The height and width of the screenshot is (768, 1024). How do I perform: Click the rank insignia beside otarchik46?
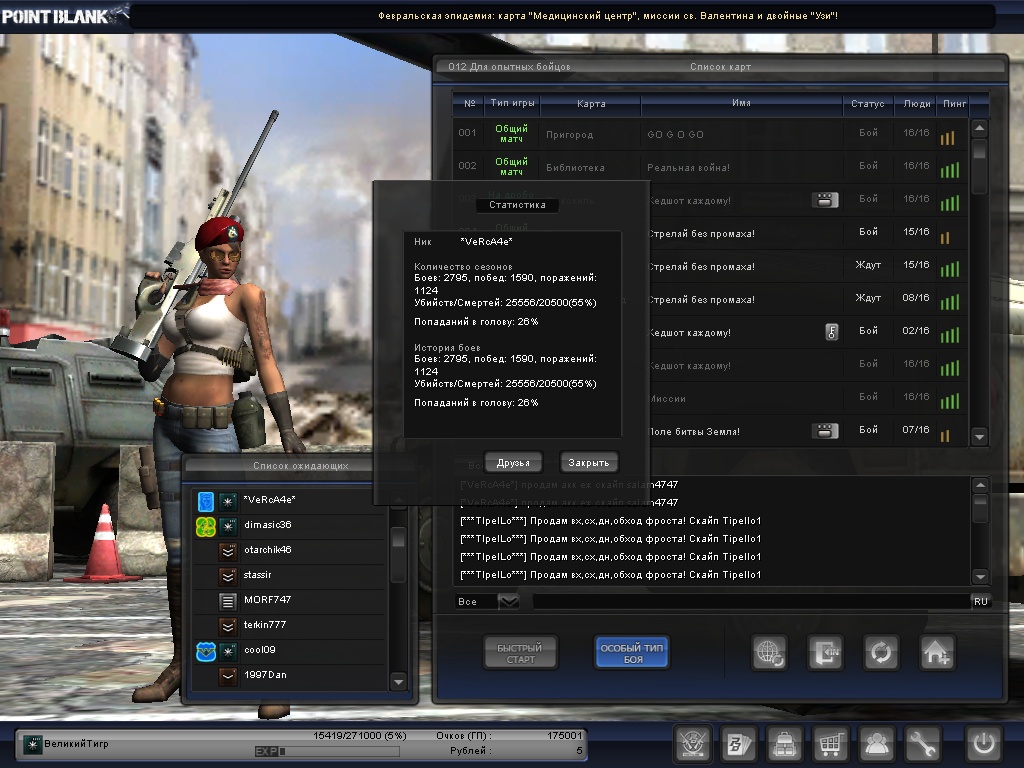(227, 551)
